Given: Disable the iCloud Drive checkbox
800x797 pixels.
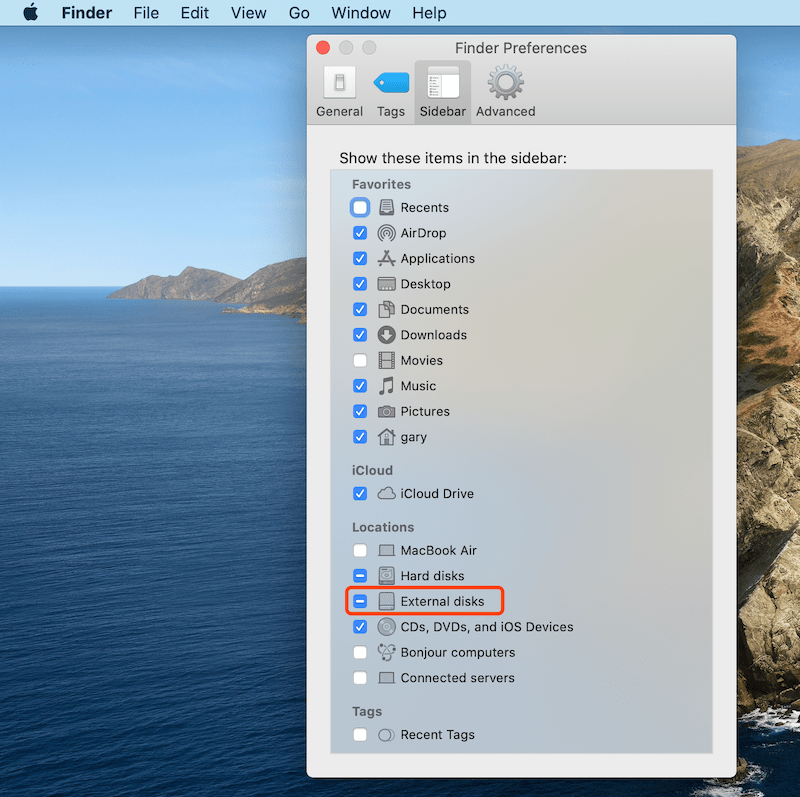Looking at the screenshot, I should point(360,493).
